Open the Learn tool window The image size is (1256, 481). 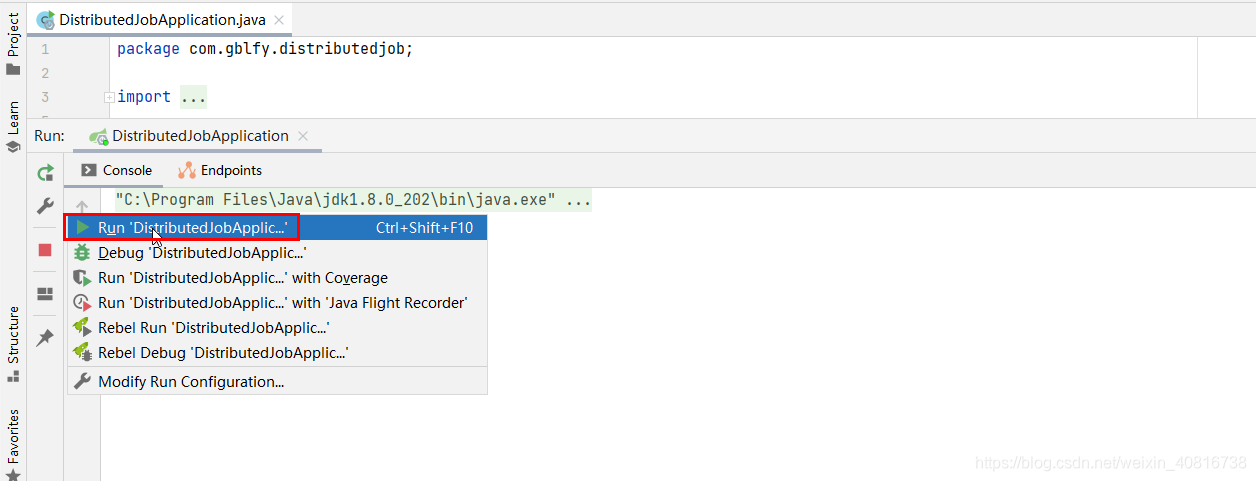(x=13, y=126)
